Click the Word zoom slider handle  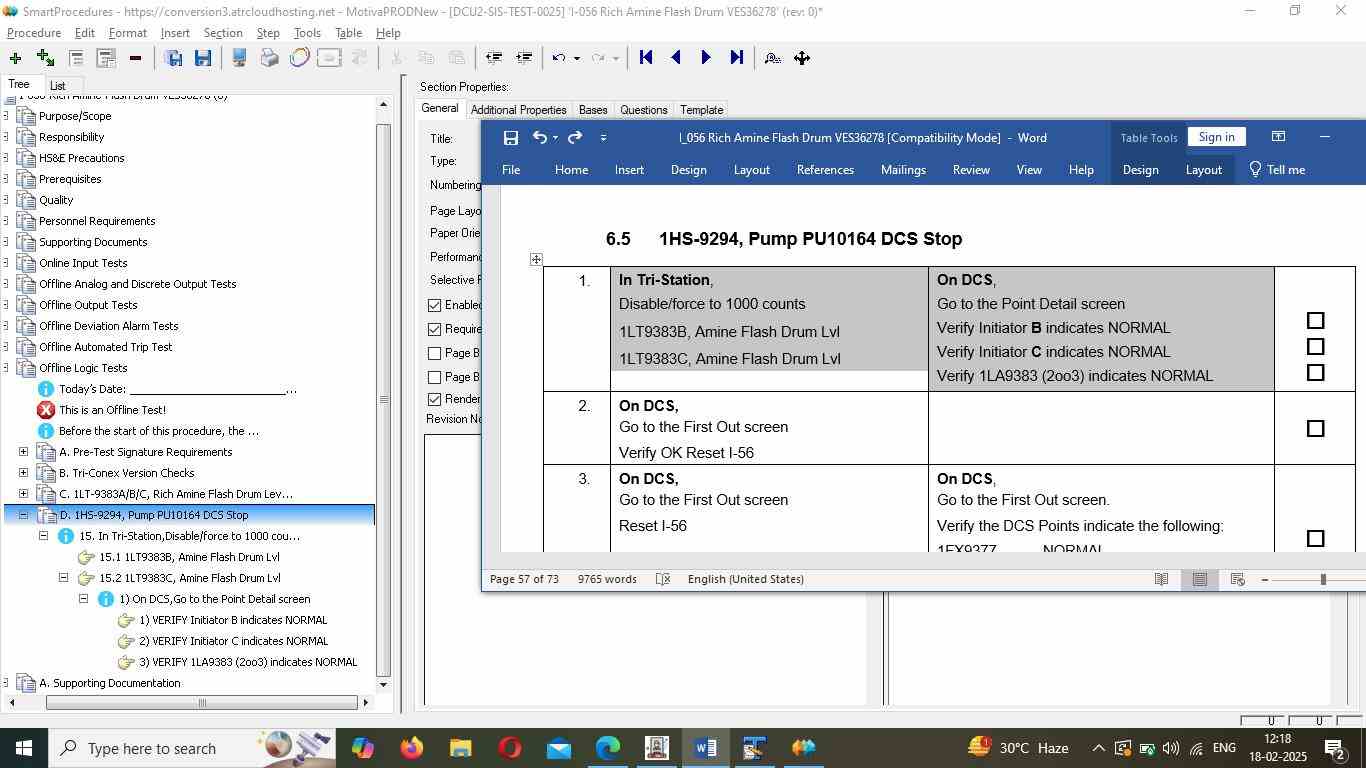tap(1323, 579)
